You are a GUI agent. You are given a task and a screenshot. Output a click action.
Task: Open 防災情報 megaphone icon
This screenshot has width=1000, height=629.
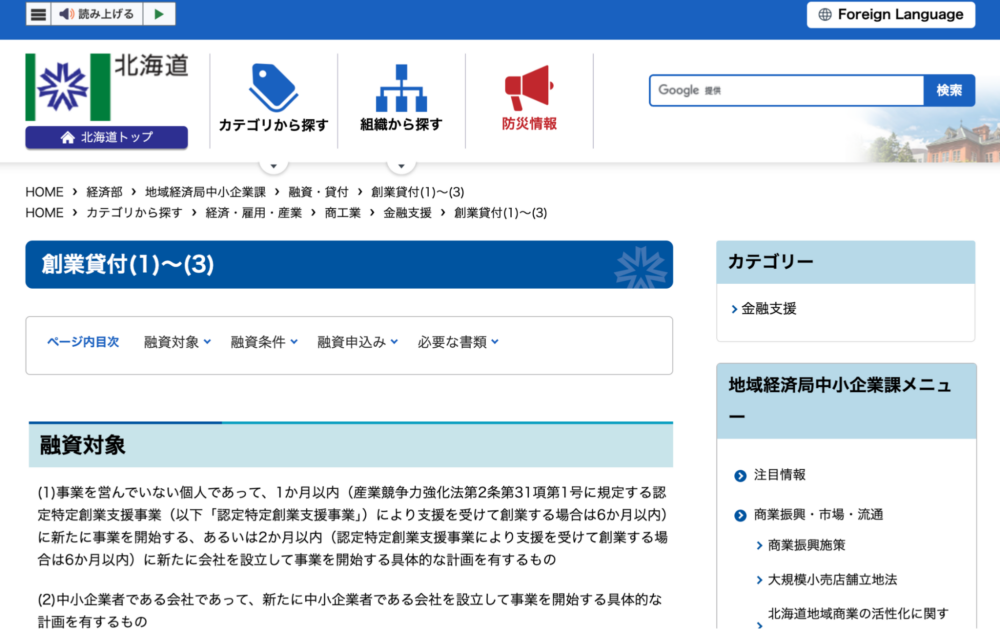[528, 87]
